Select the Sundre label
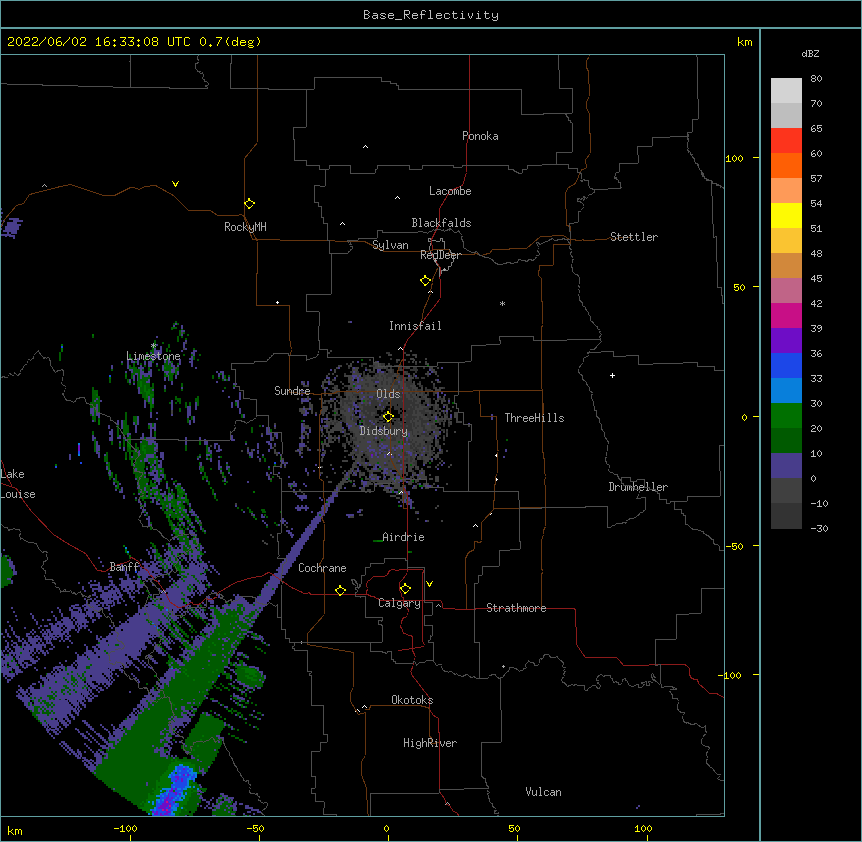862x842 pixels. point(292,391)
